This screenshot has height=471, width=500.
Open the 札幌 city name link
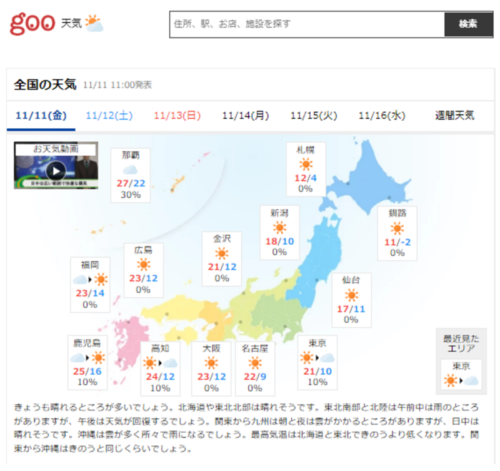click(306, 150)
